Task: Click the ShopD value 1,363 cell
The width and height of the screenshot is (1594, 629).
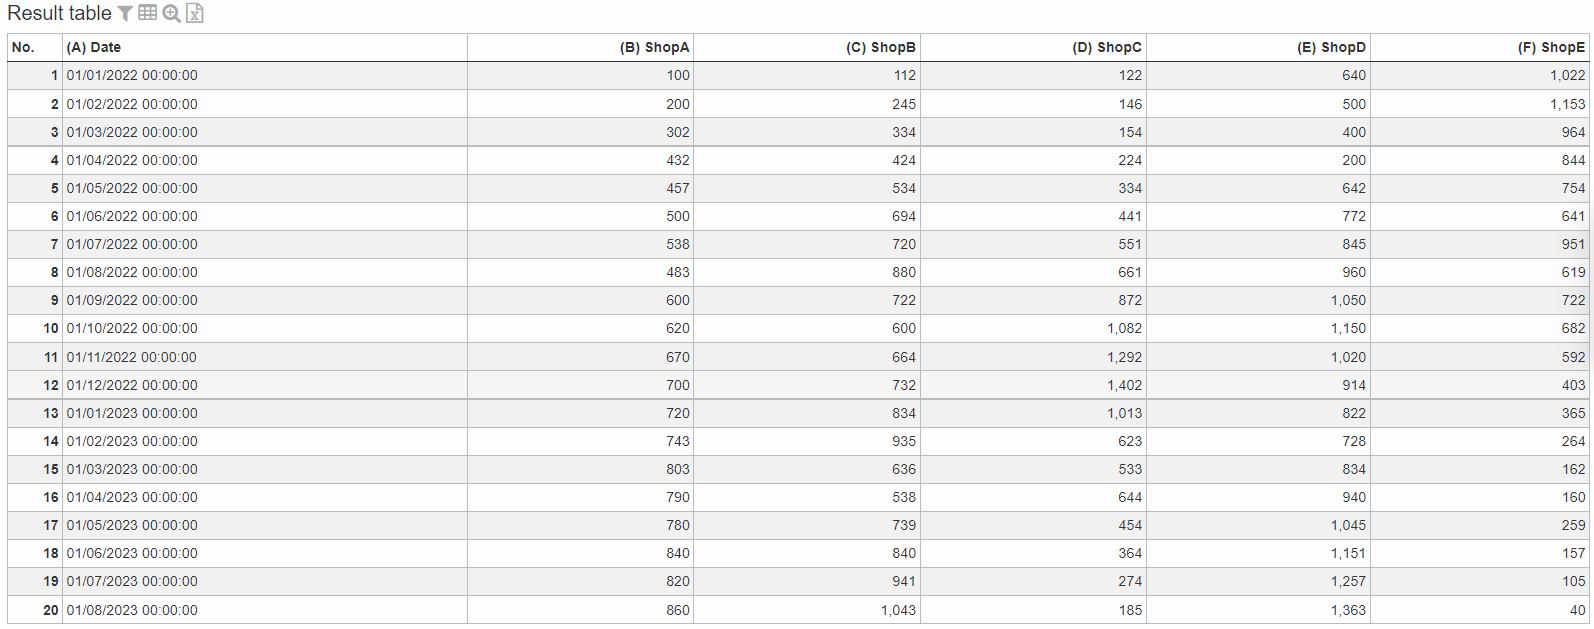Action: point(1258,610)
